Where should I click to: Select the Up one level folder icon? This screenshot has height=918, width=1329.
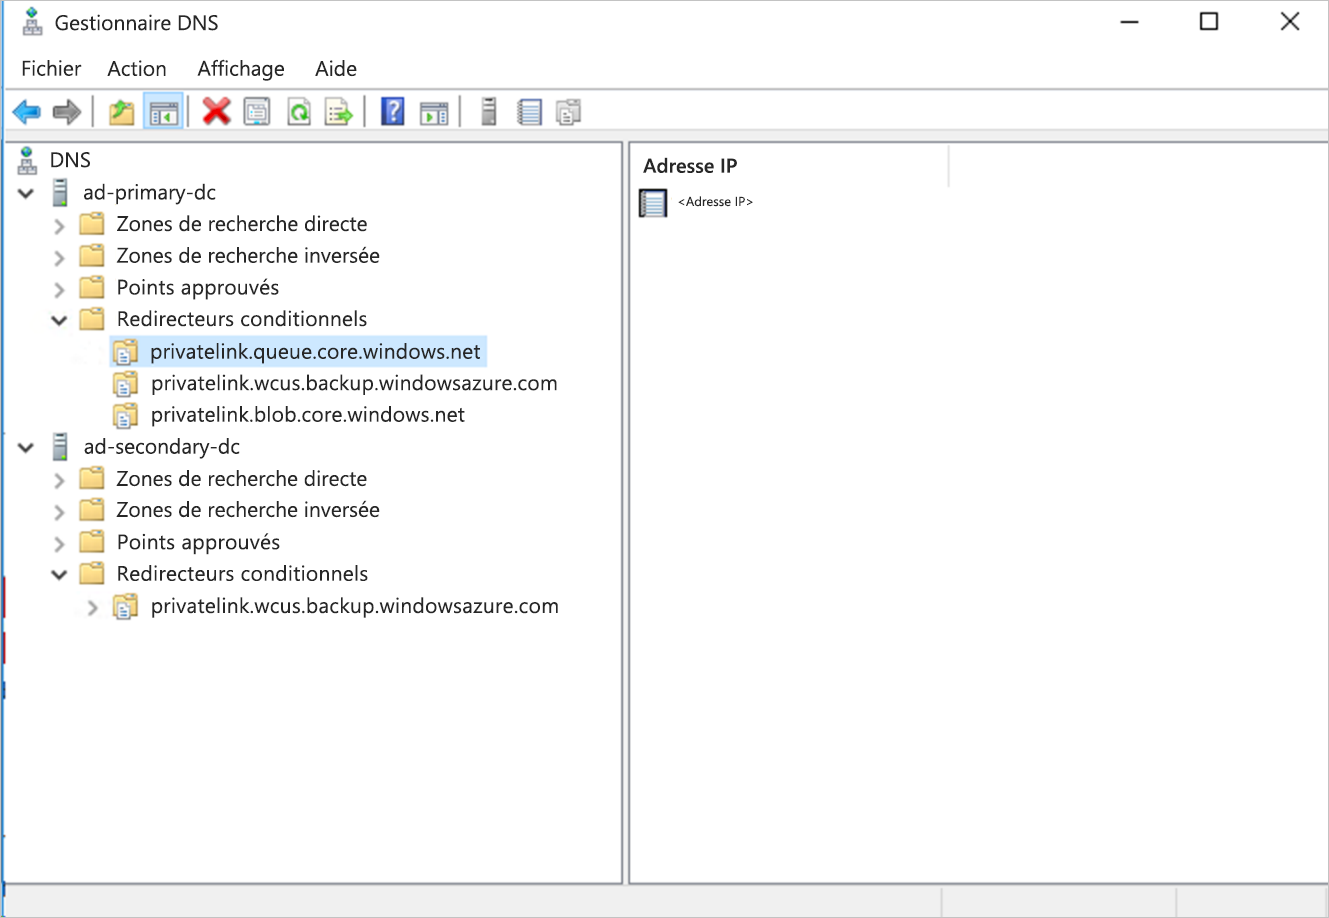(x=120, y=111)
